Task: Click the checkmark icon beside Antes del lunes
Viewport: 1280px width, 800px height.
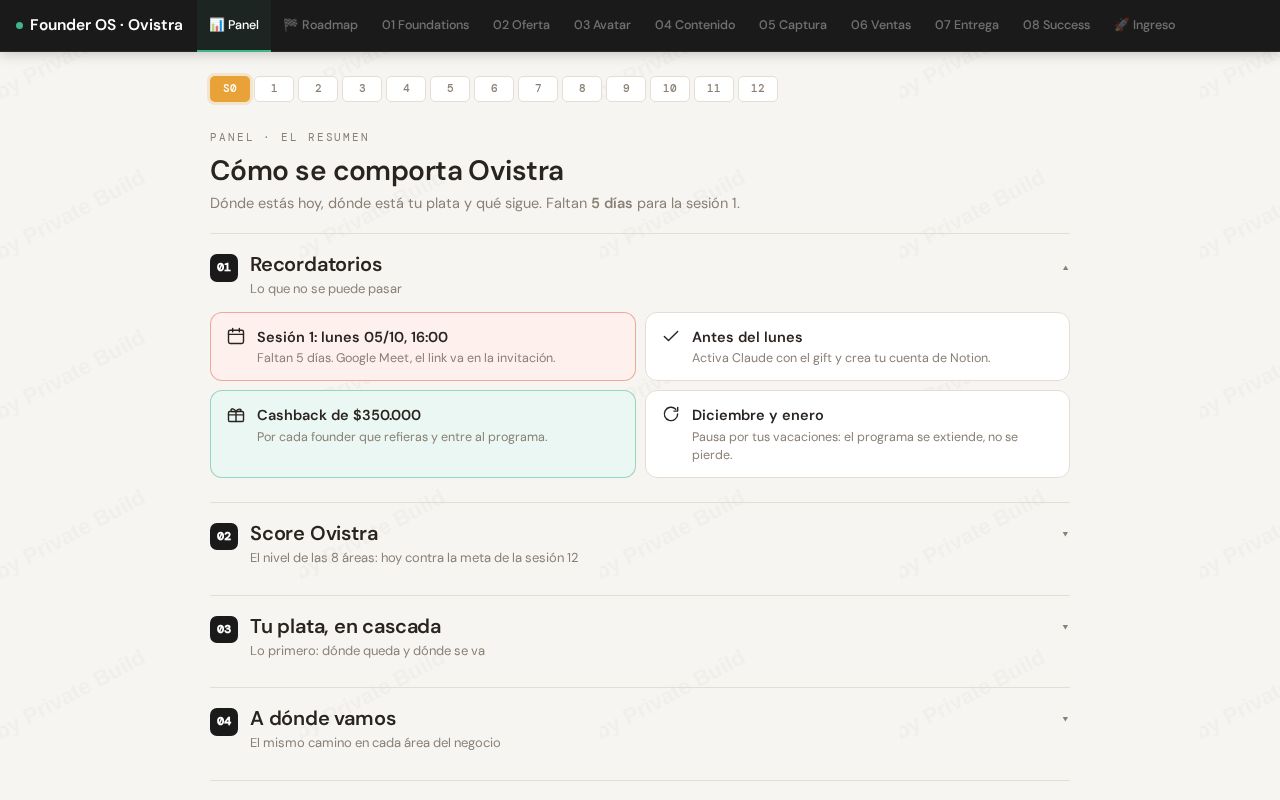Action: coord(671,336)
